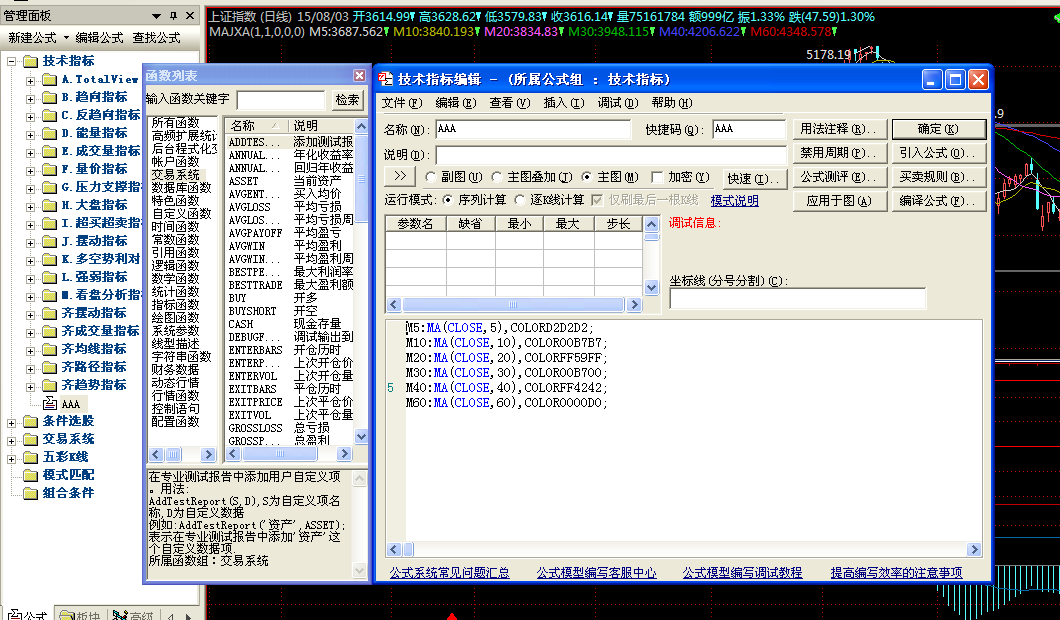The width and height of the screenshot is (1060, 620).
Task: Click the 编译公式 button
Action: pos(939,201)
